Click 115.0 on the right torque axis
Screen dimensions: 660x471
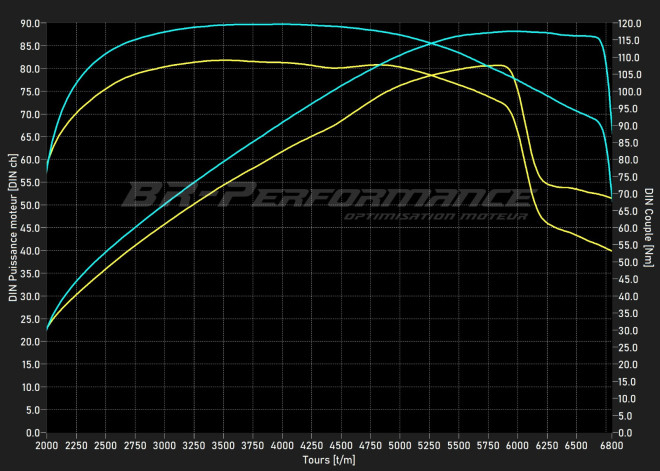pos(628,40)
